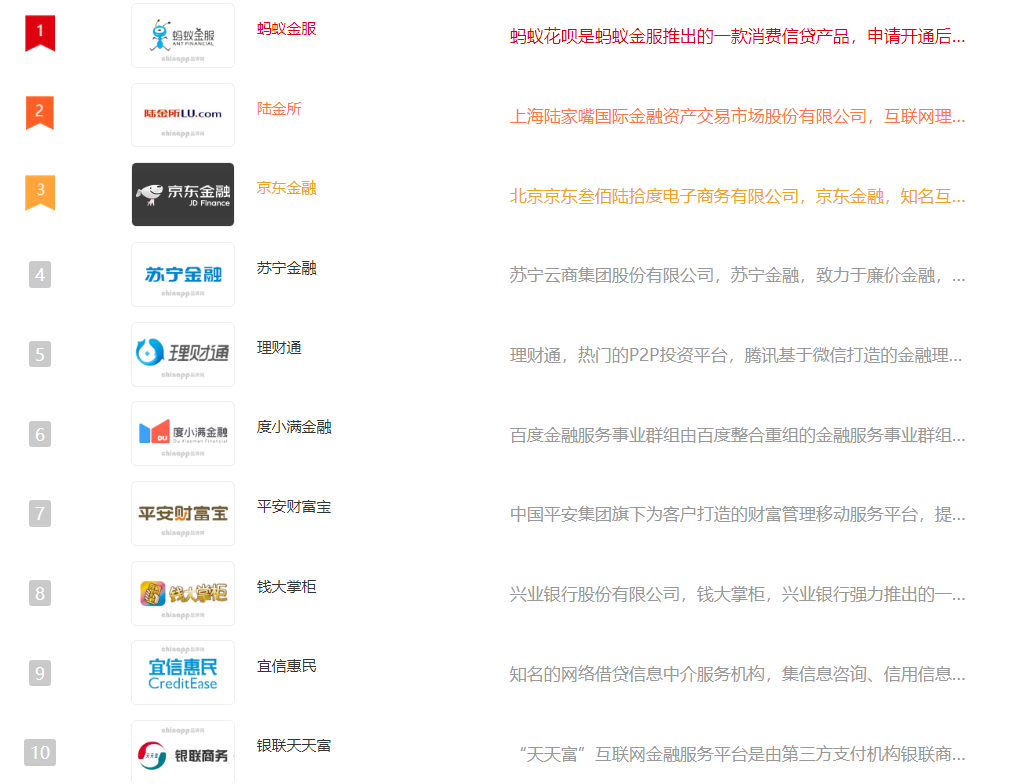The height and width of the screenshot is (784, 1020).
Task: Click the gray rank 7 badge
Action: point(40,513)
